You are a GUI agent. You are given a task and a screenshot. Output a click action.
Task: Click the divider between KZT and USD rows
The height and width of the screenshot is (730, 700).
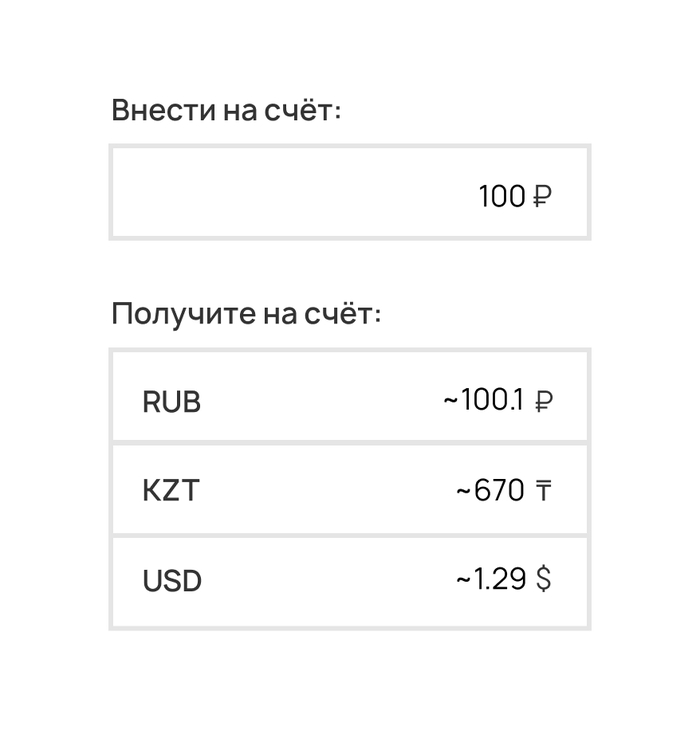click(349, 535)
